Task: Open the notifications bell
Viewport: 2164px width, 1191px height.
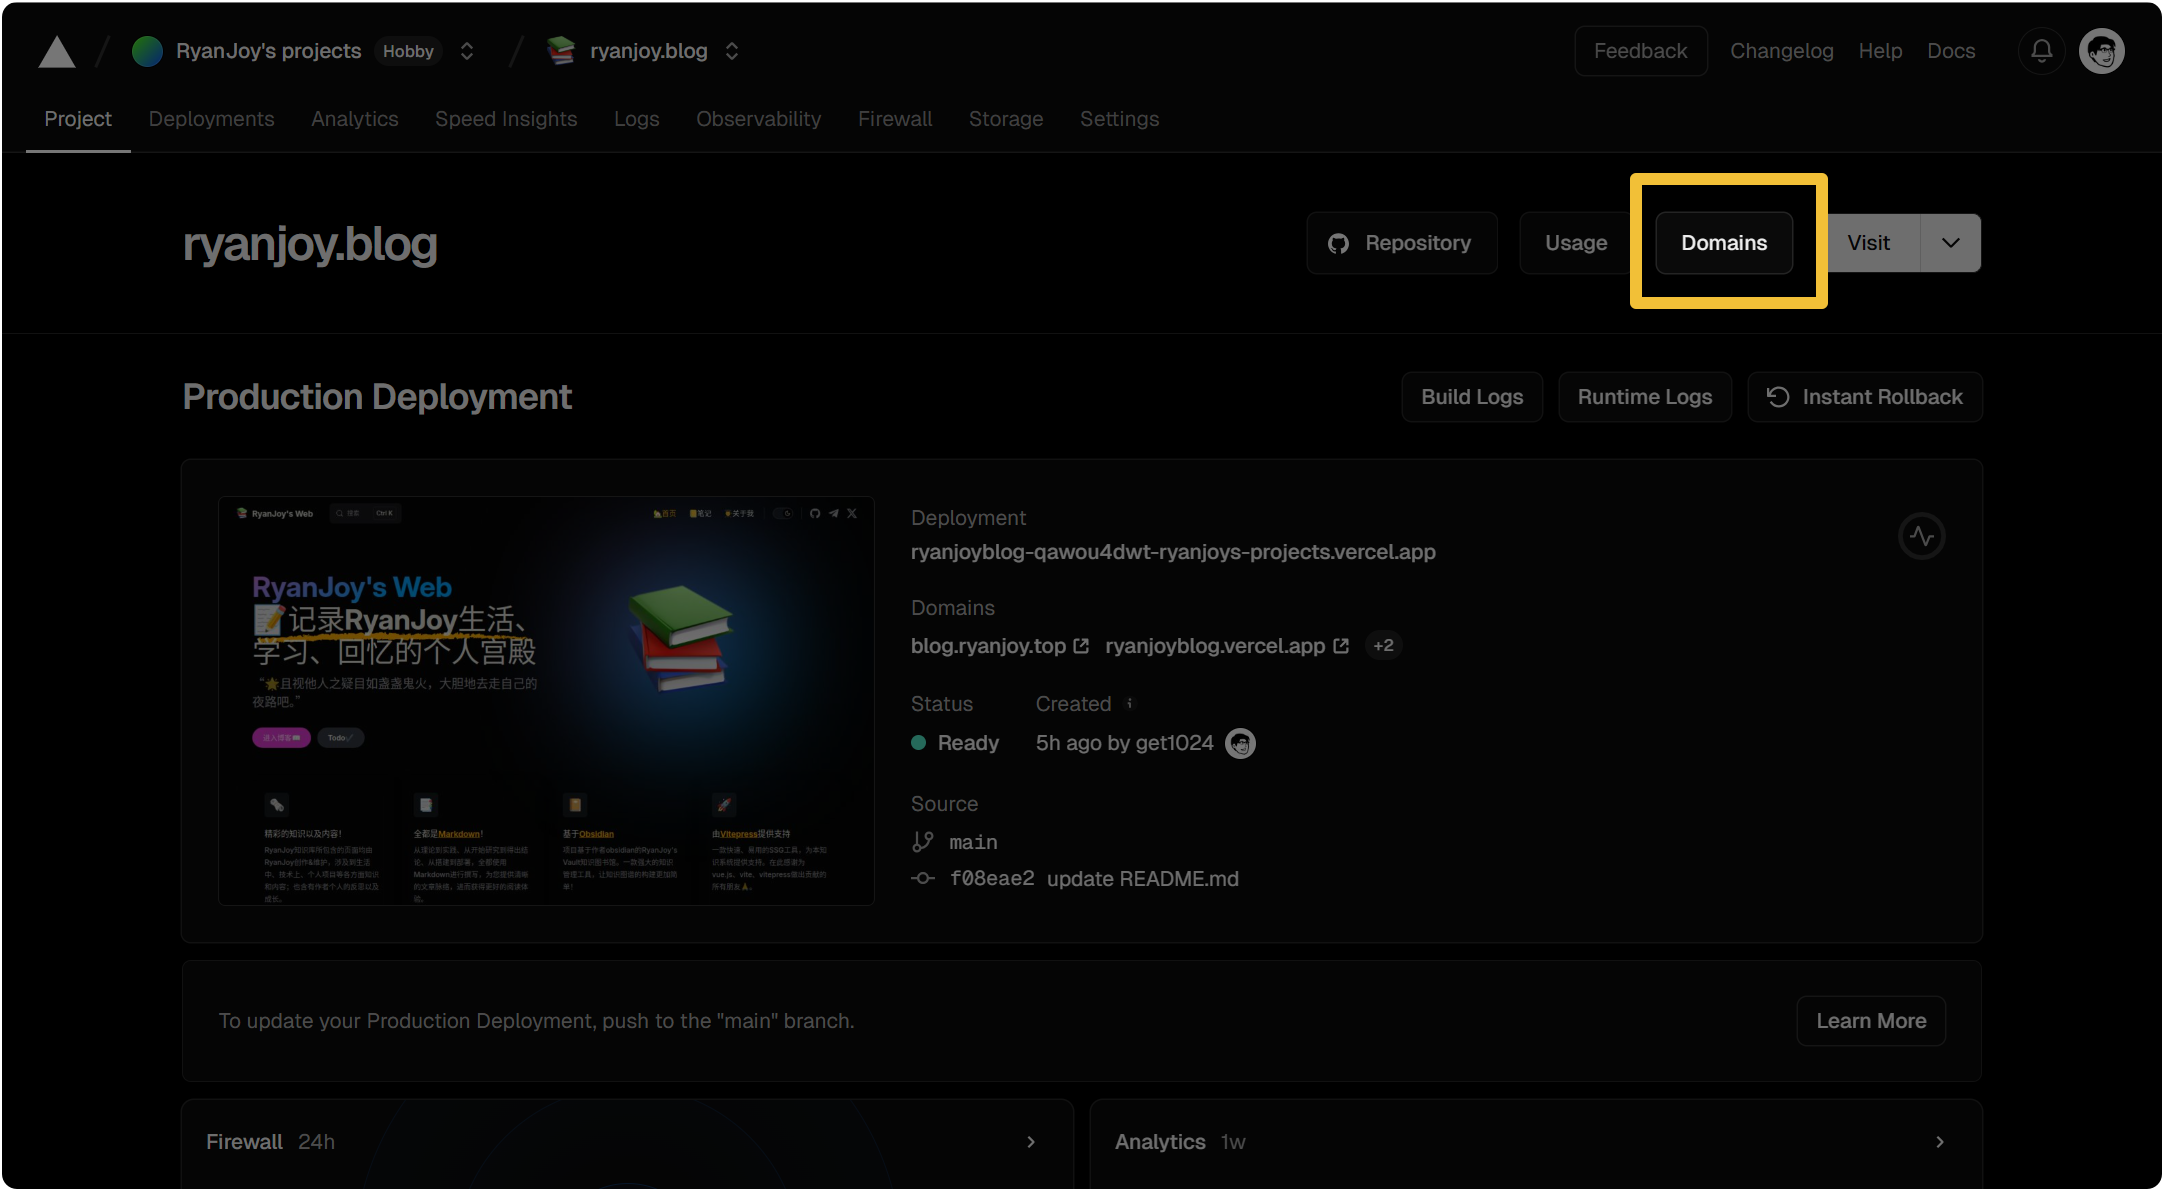Action: (2041, 51)
